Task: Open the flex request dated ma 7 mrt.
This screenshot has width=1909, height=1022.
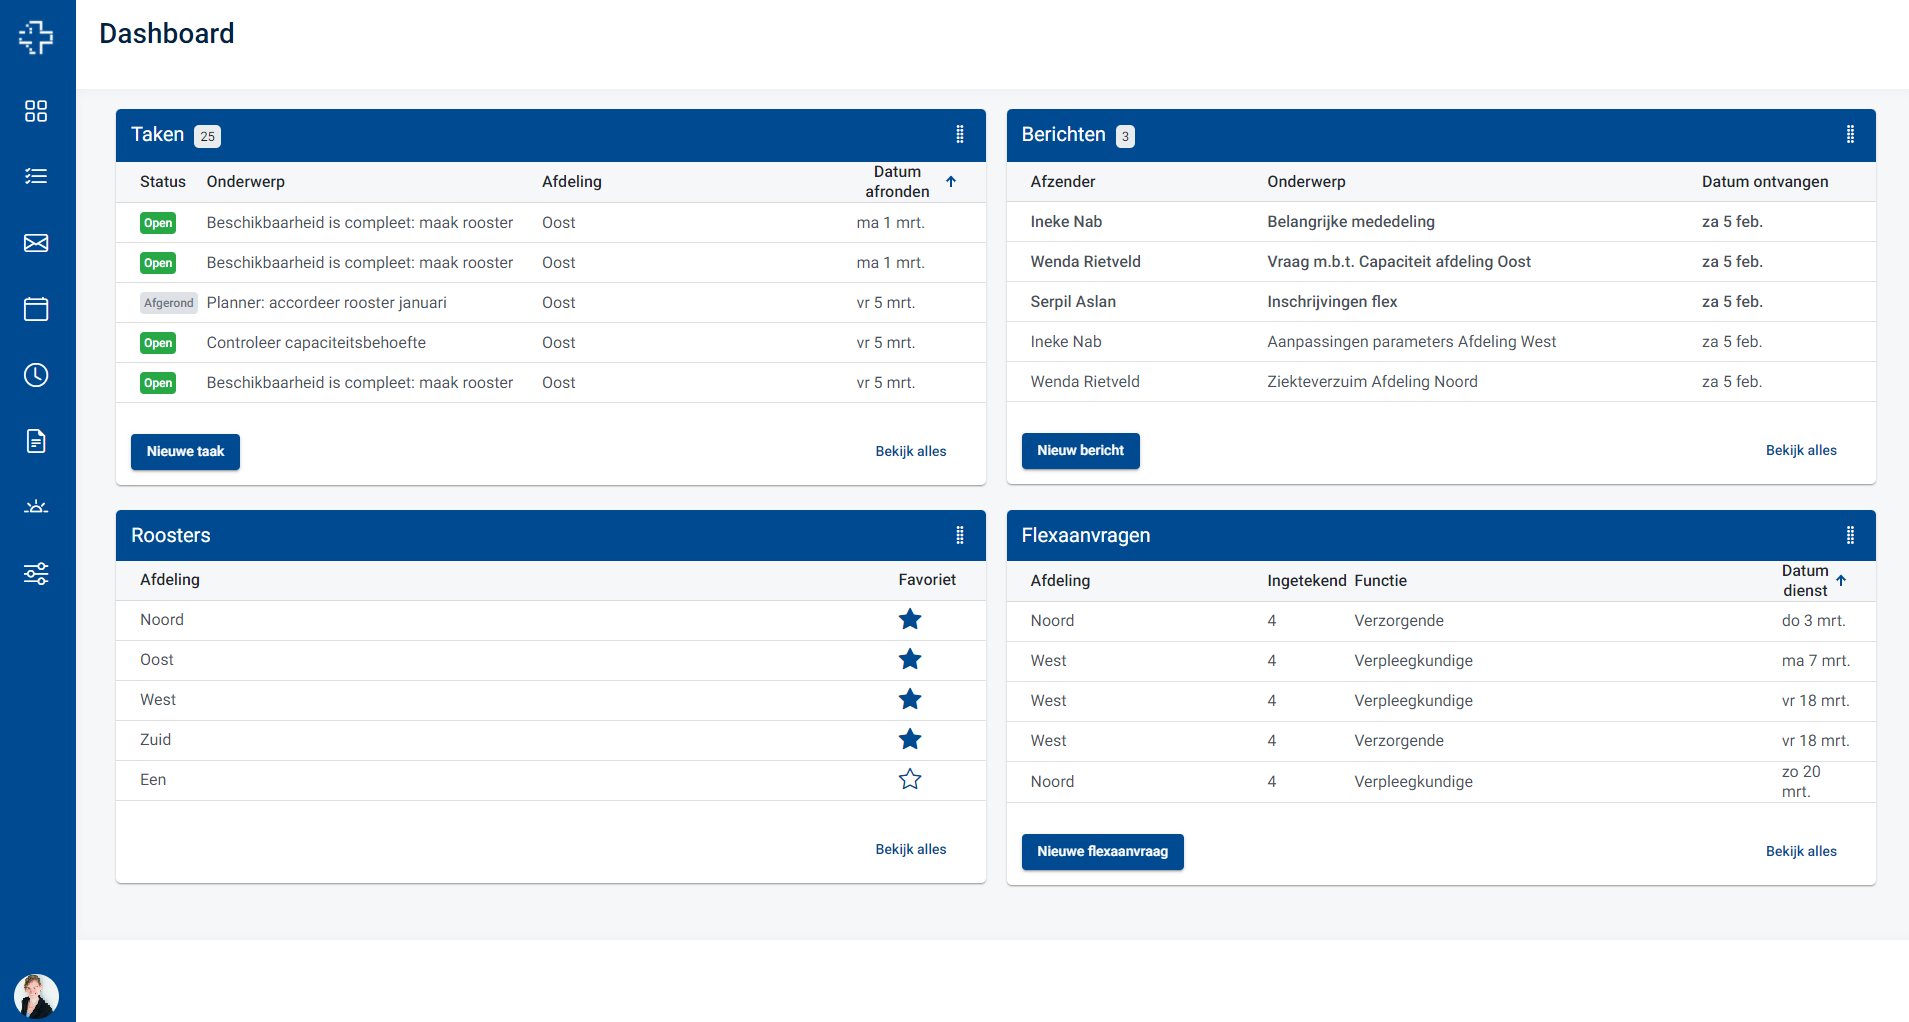Action: click(x=1441, y=661)
